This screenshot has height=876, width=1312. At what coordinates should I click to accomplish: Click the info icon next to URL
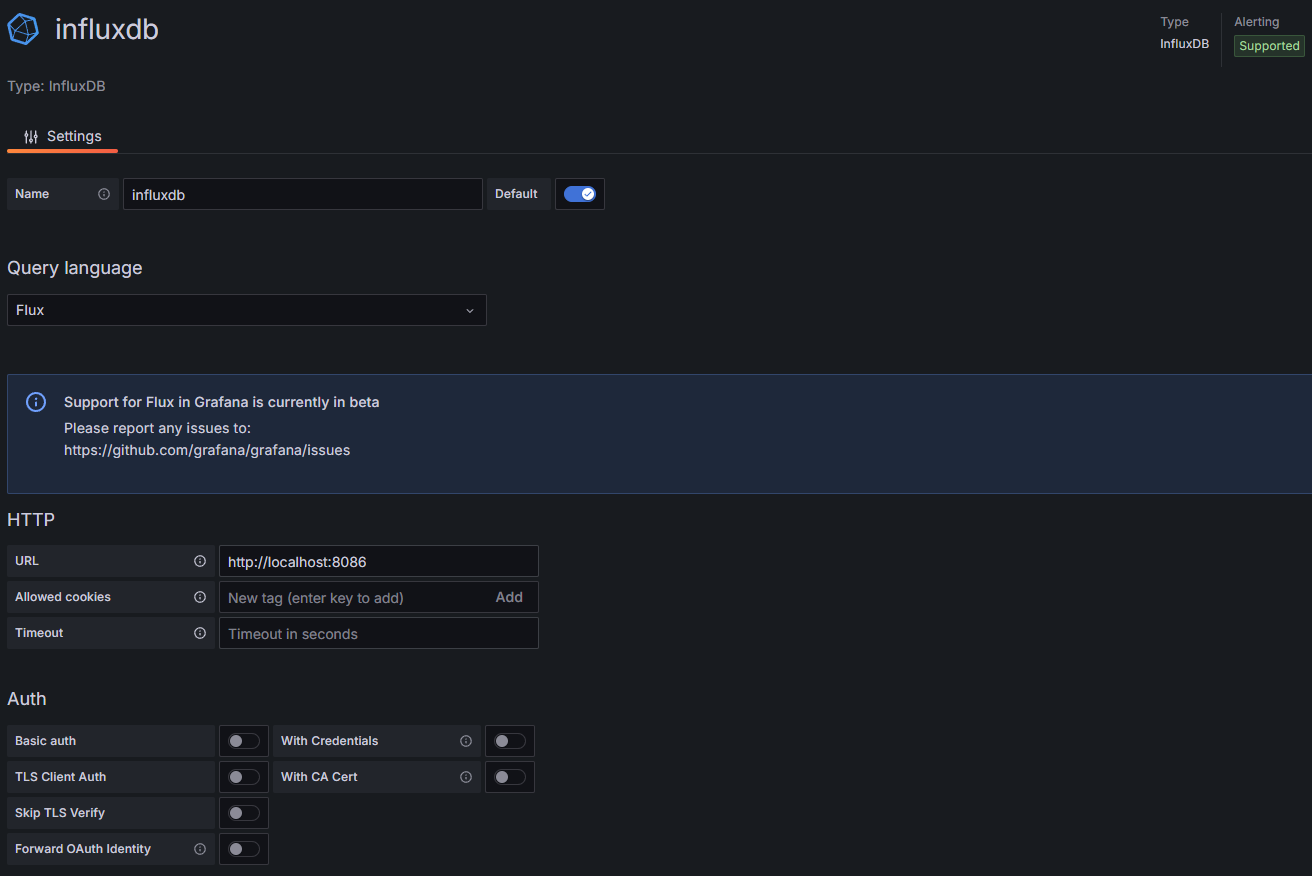pos(199,561)
